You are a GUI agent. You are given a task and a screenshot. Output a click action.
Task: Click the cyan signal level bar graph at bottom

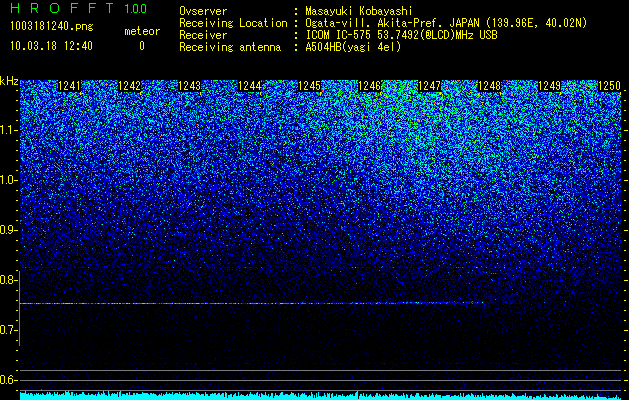[321, 396]
